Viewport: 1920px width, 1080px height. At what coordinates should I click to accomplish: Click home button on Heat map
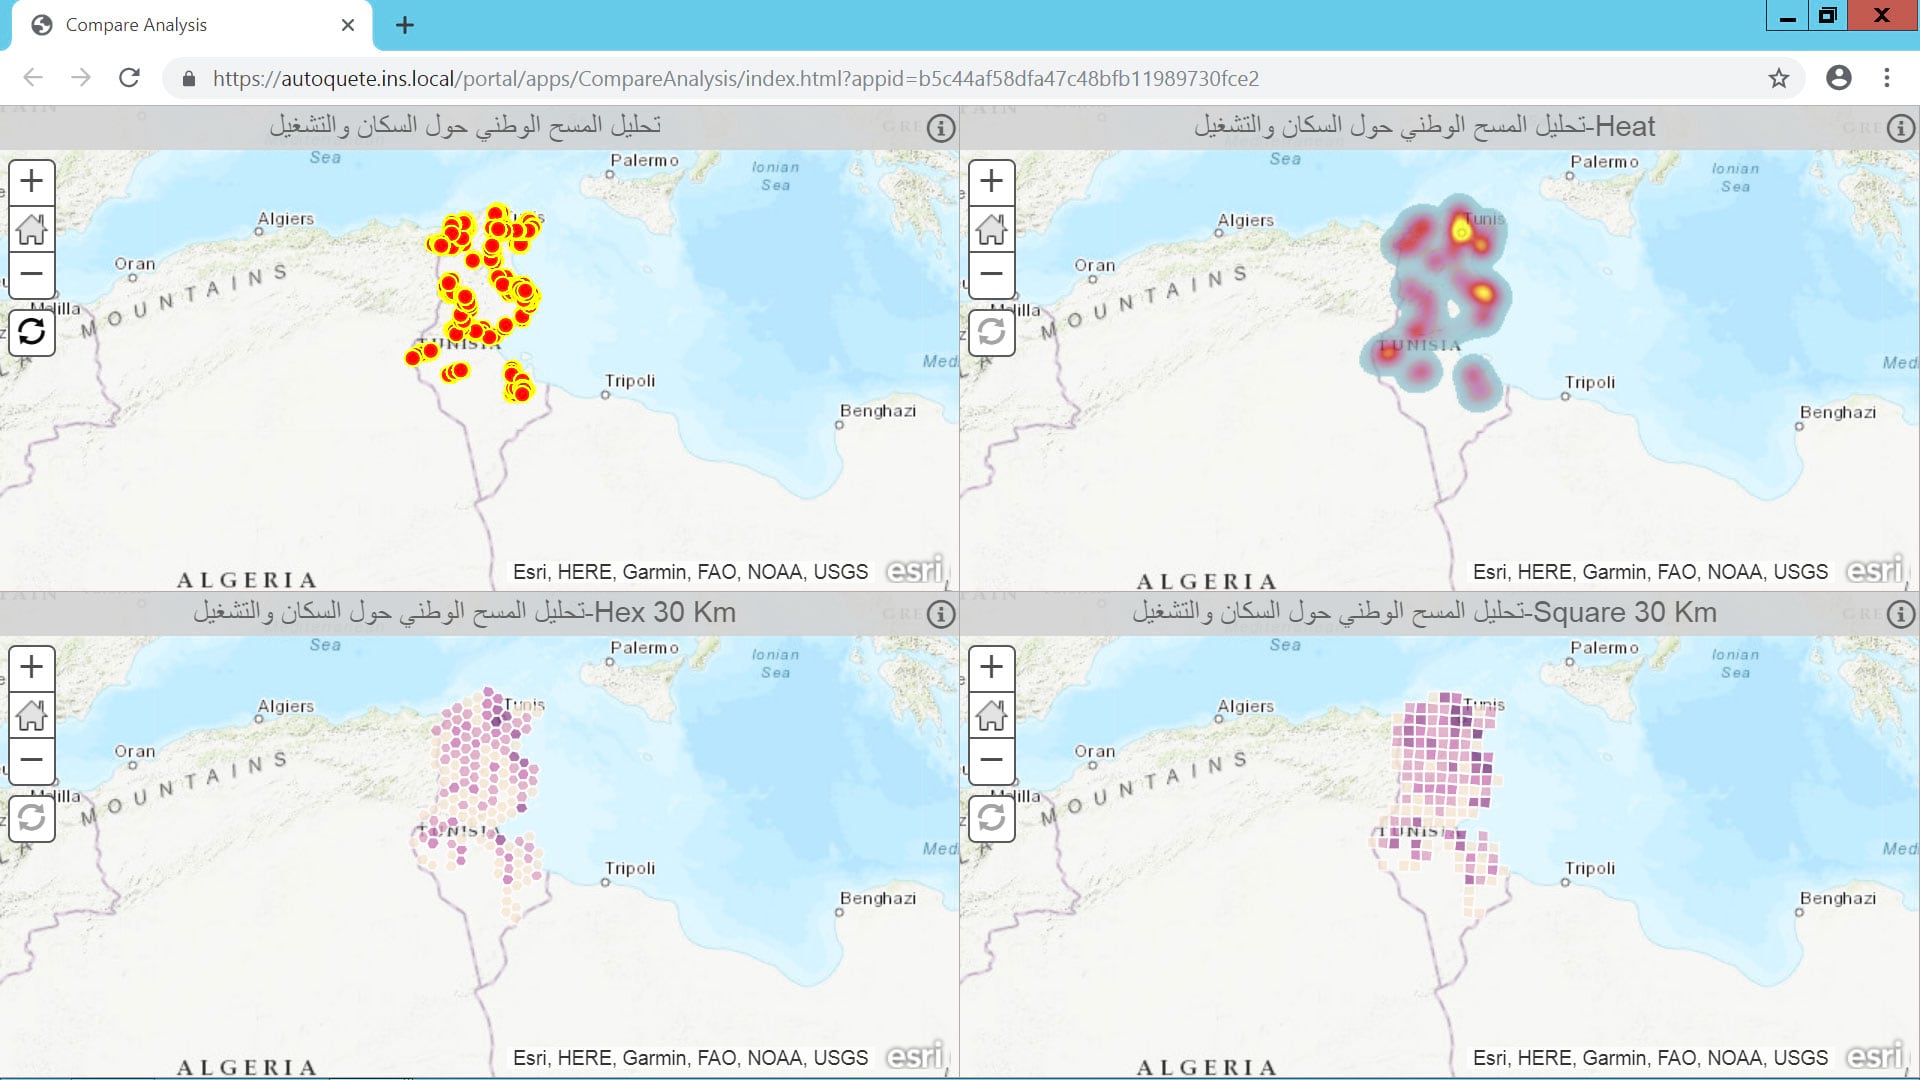tap(991, 228)
